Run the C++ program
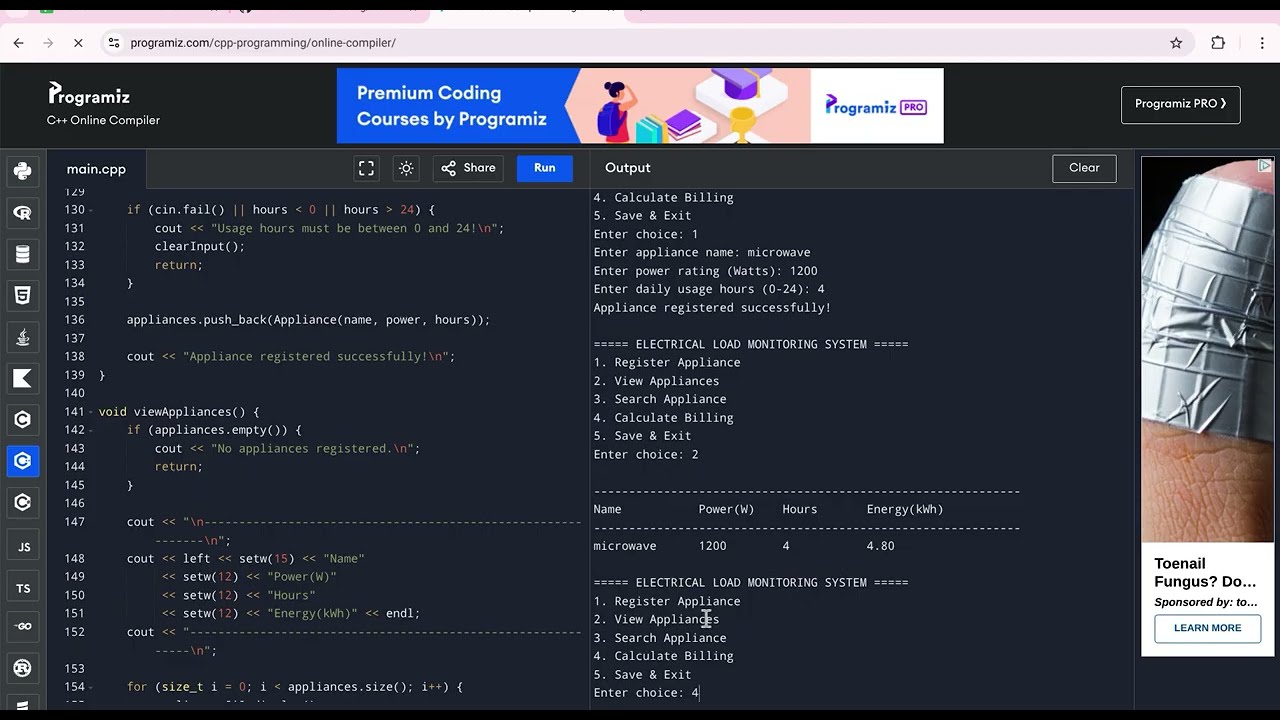1280x720 pixels. (x=544, y=168)
